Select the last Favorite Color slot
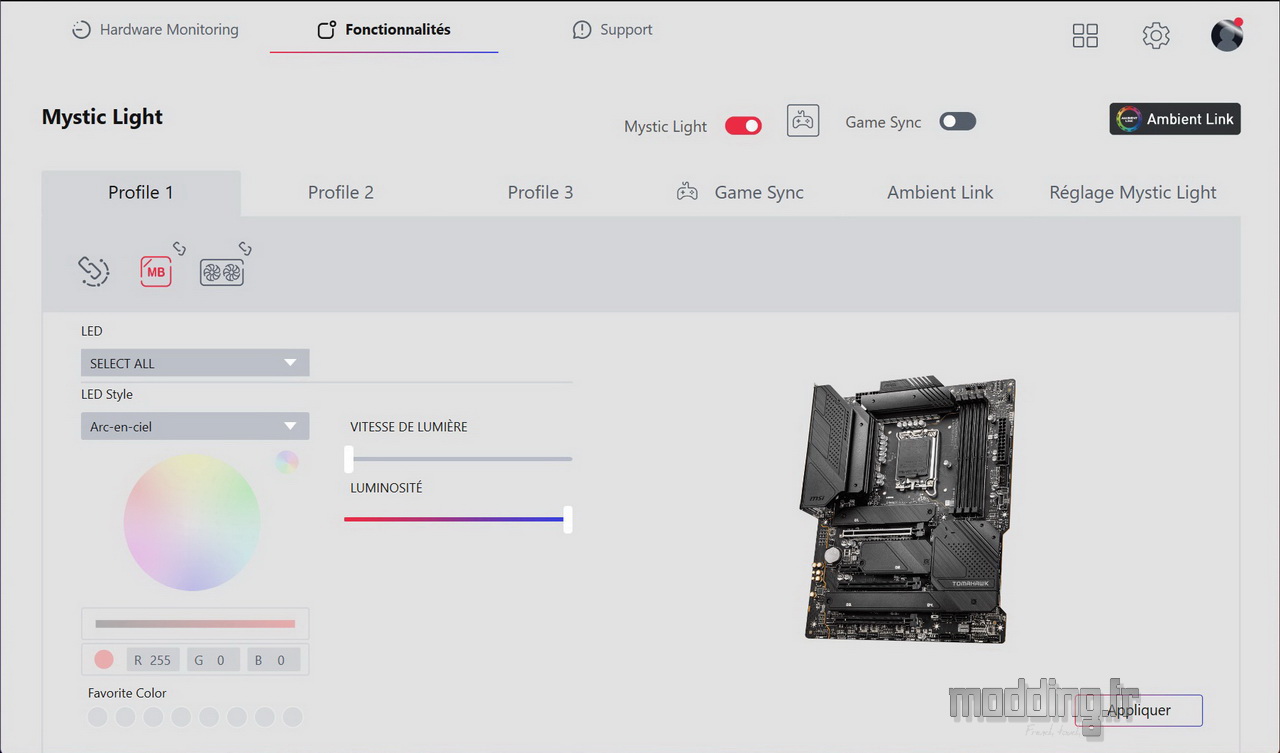Viewport: 1280px width, 753px height. (293, 717)
